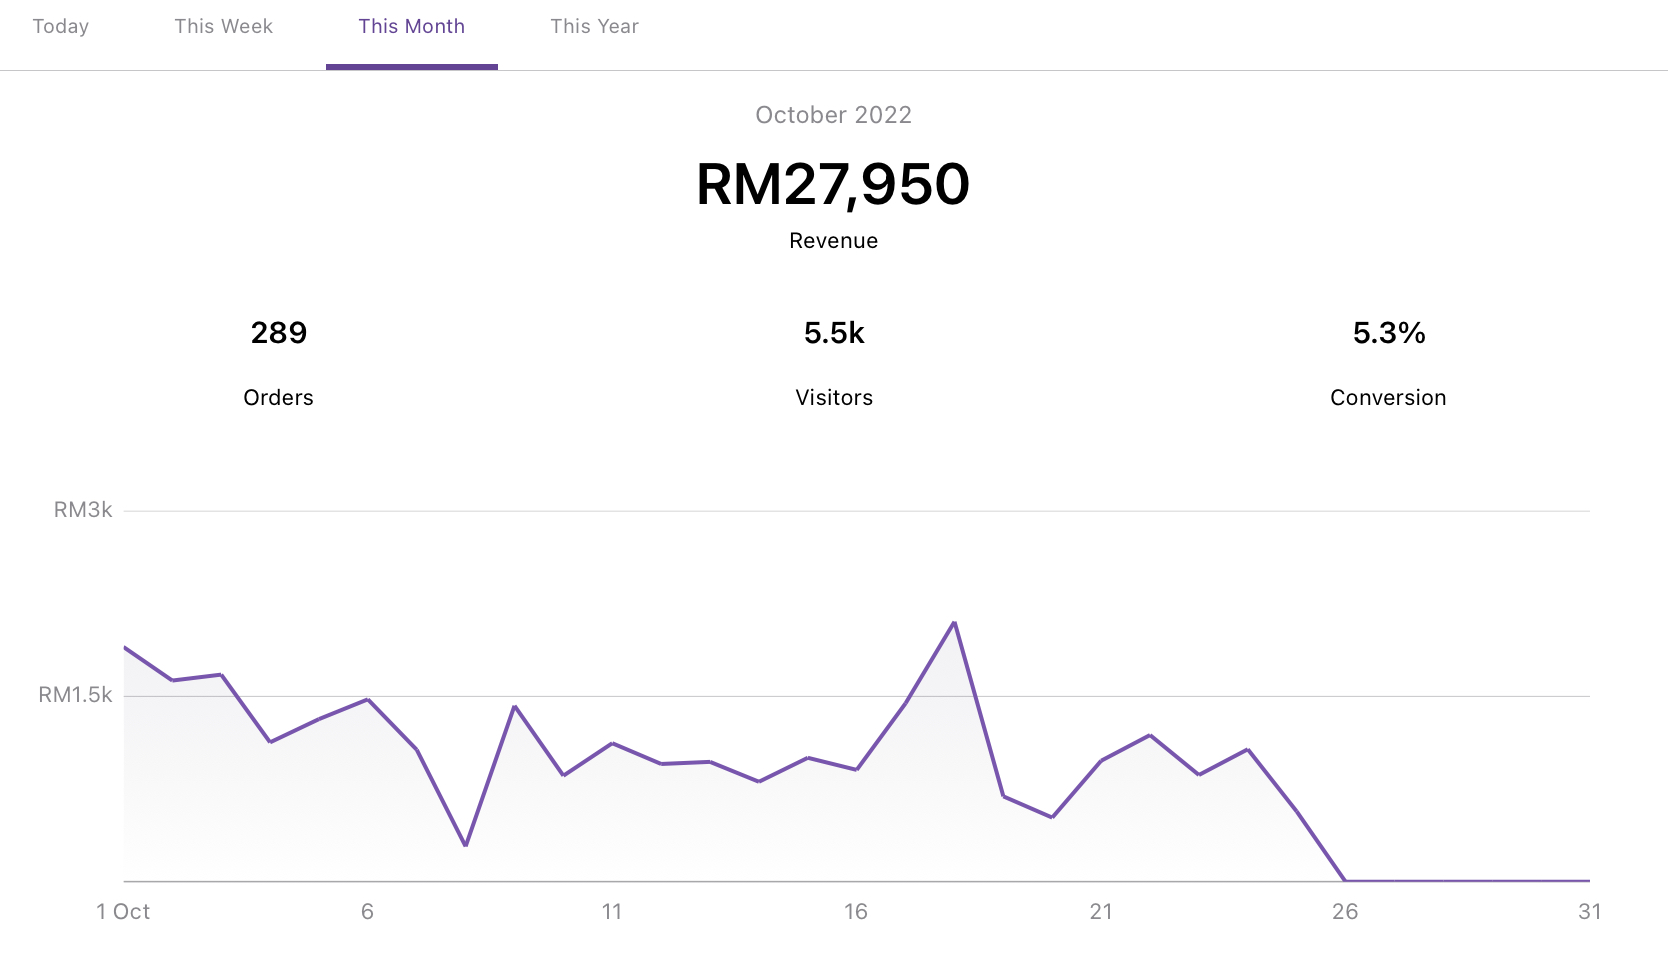Select the This Month tab
The width and height of the screenshot is (1668, 958).
[411, 27]
